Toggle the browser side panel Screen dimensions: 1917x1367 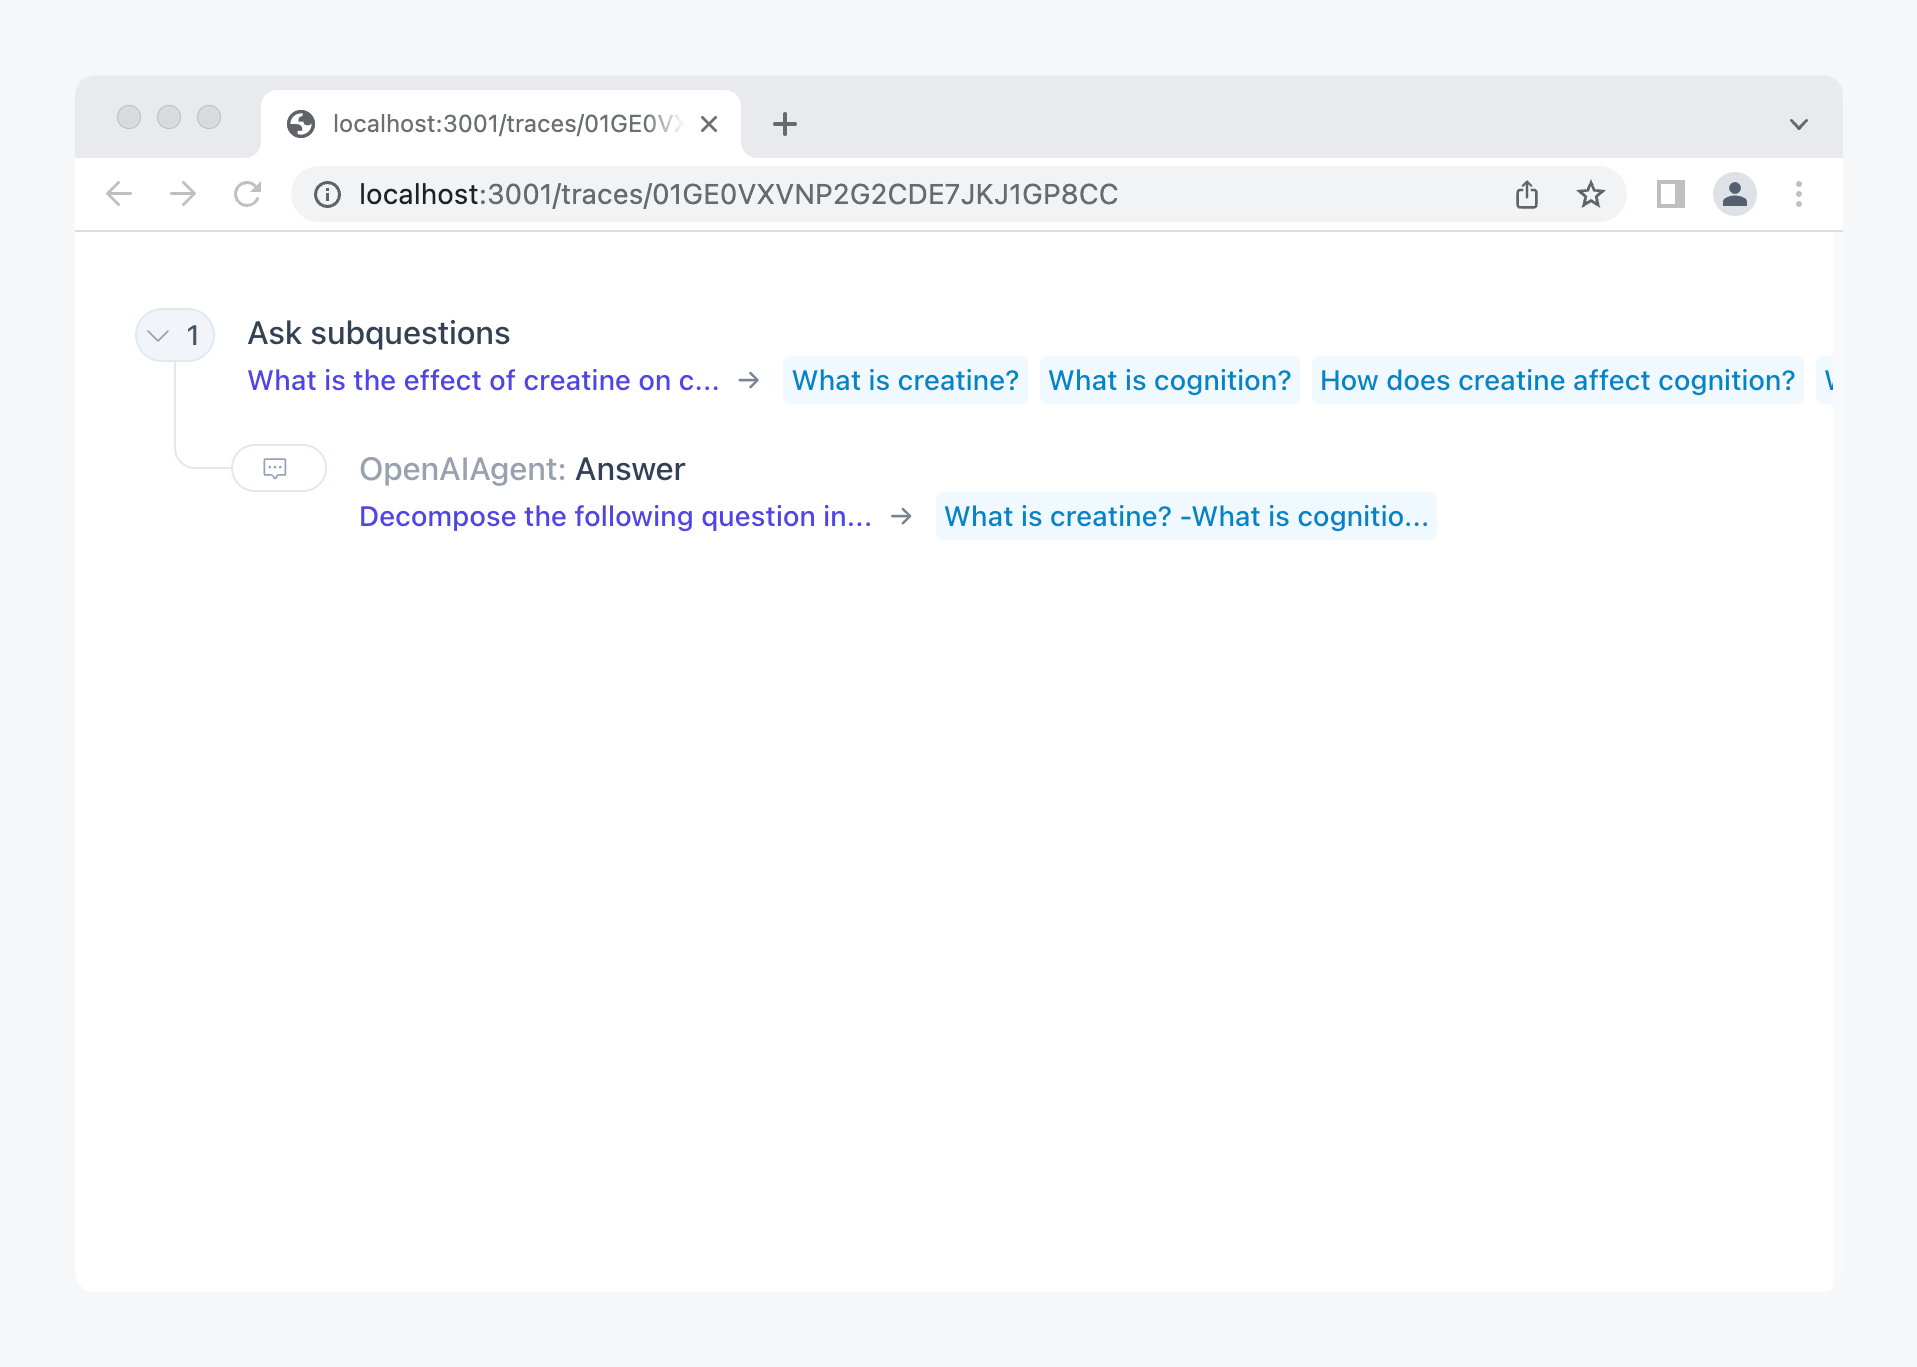coord(1670,194)
